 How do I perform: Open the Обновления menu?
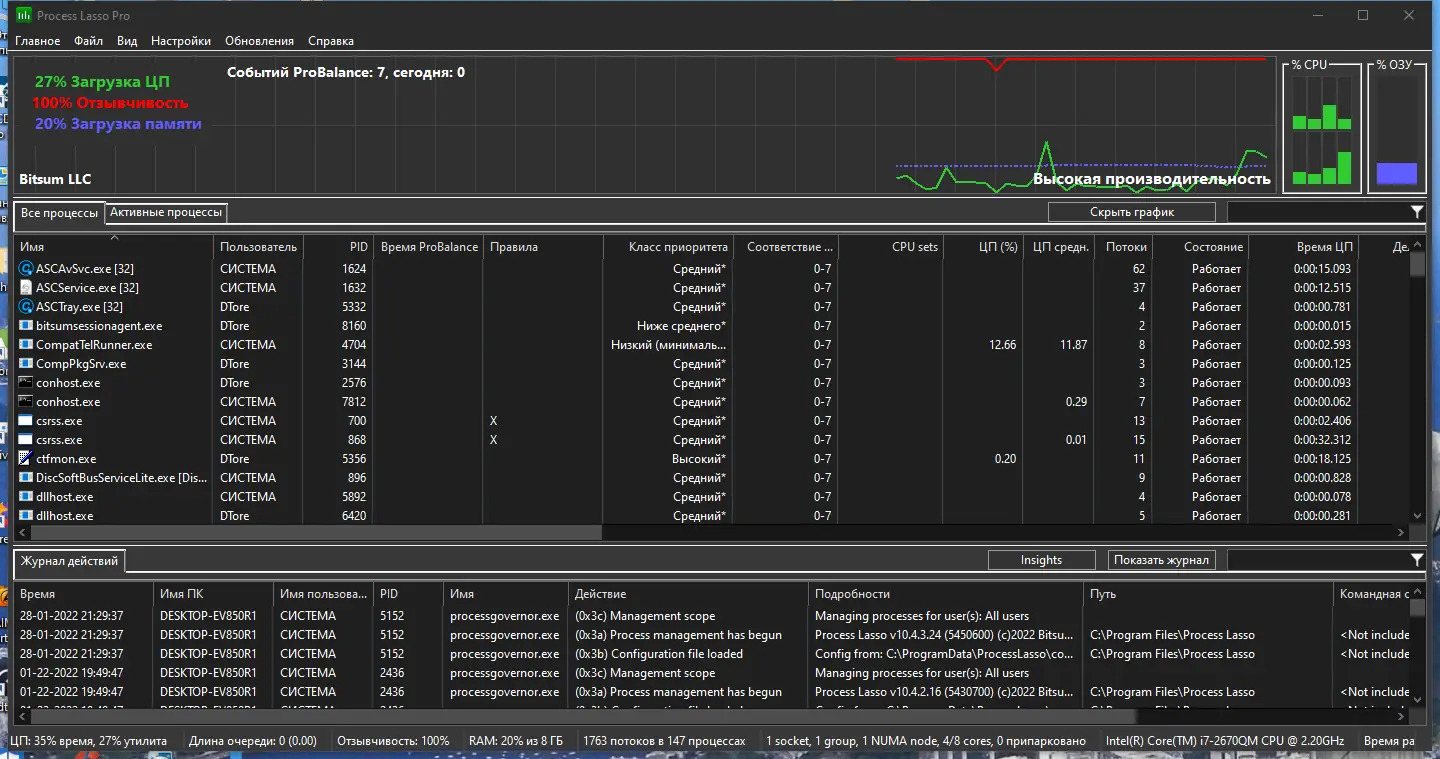(x=260, y=41)
